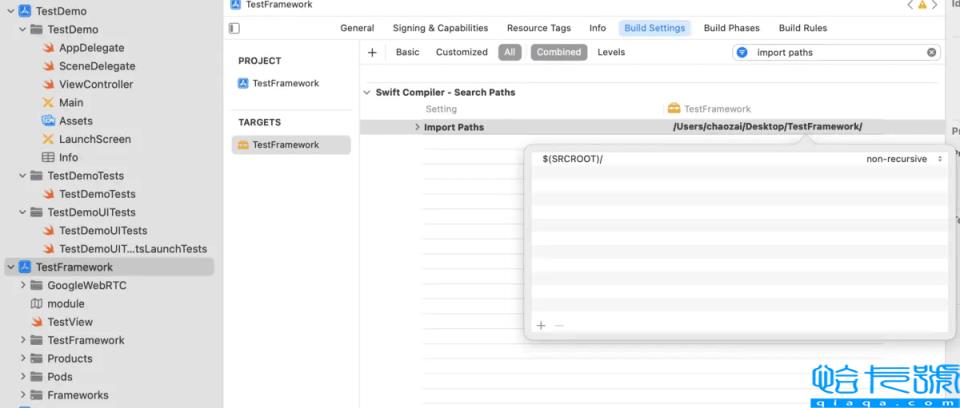The width and height of the screenshot is (960, 408).
Task: Select TestFramework under PROJECT
Action: click(285, 83)
